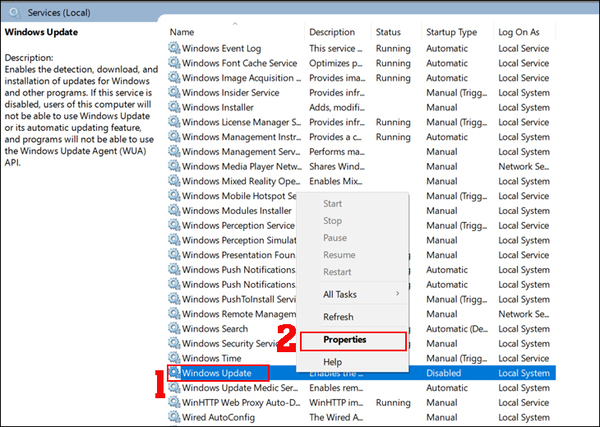600x427 pixels.
Task: Click gear icon of Windows Font Cache Service
Action: tap(174, 63)
